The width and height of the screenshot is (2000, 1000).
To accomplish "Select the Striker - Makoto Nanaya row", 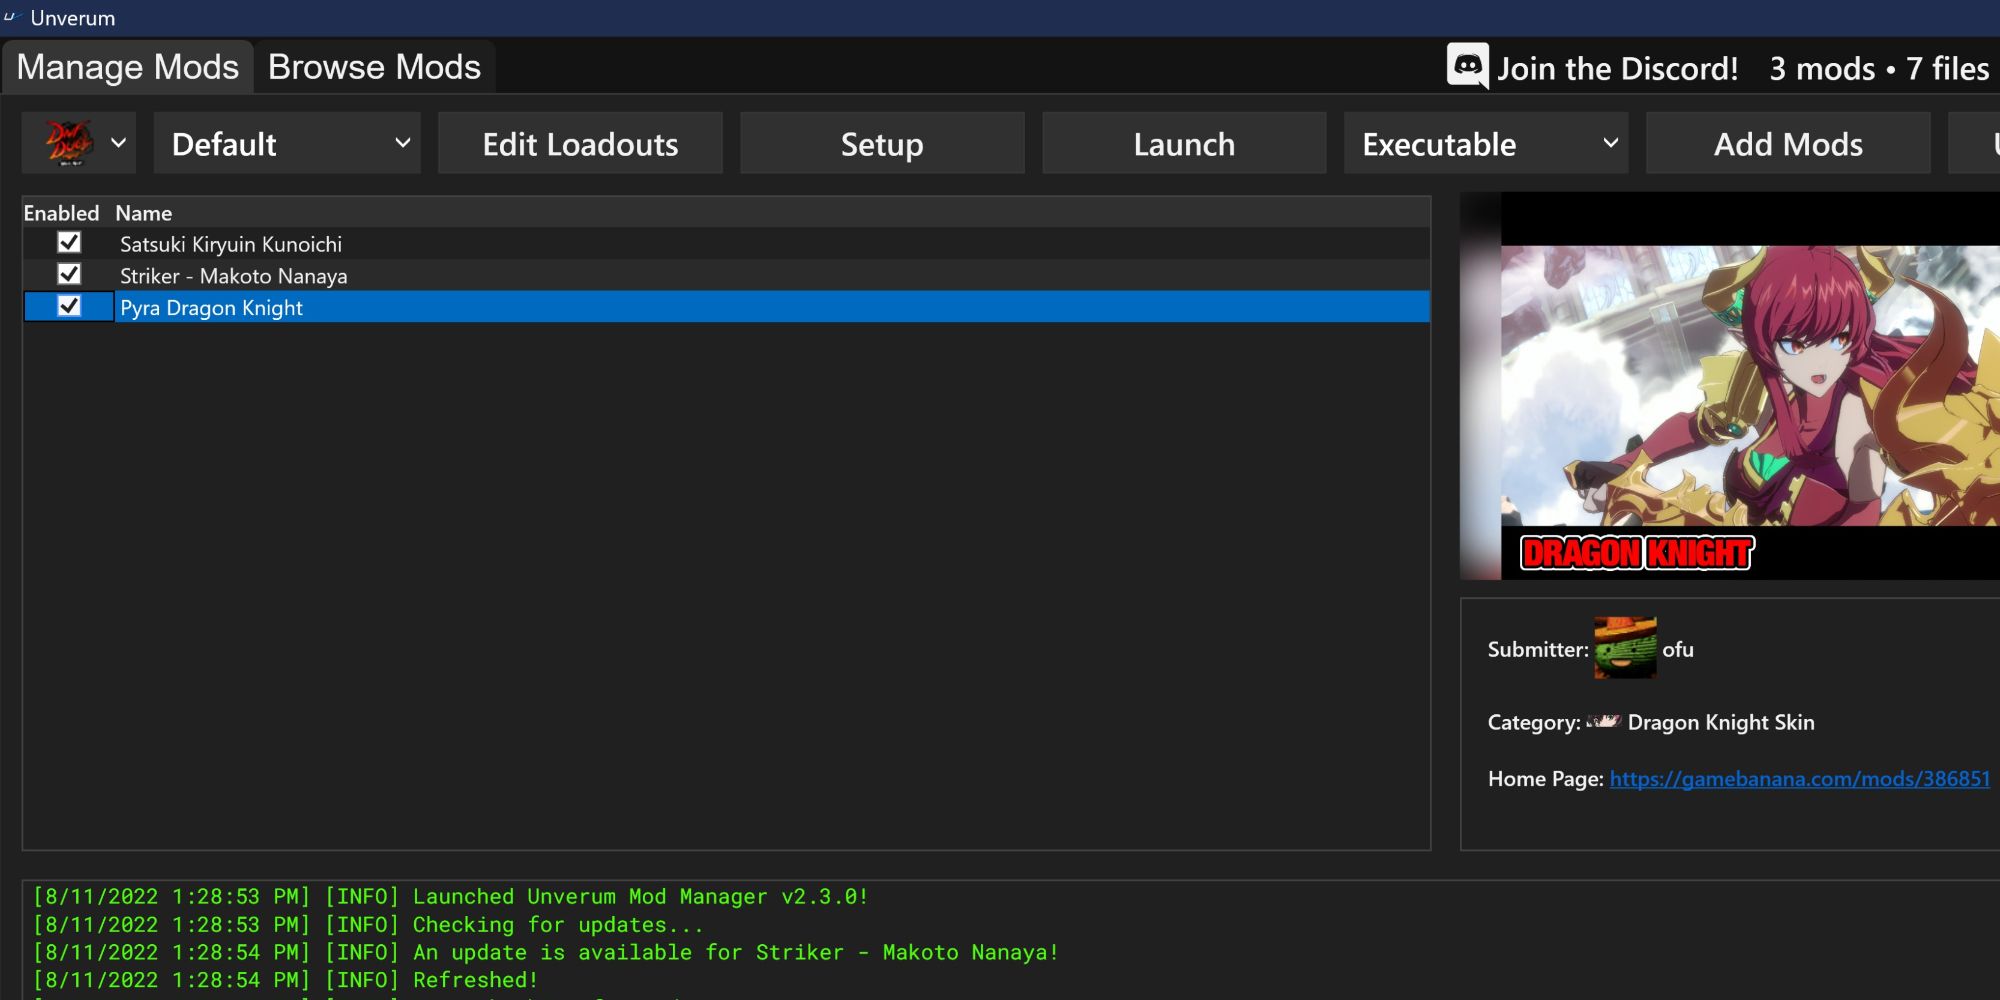I will tap(727, 275).
